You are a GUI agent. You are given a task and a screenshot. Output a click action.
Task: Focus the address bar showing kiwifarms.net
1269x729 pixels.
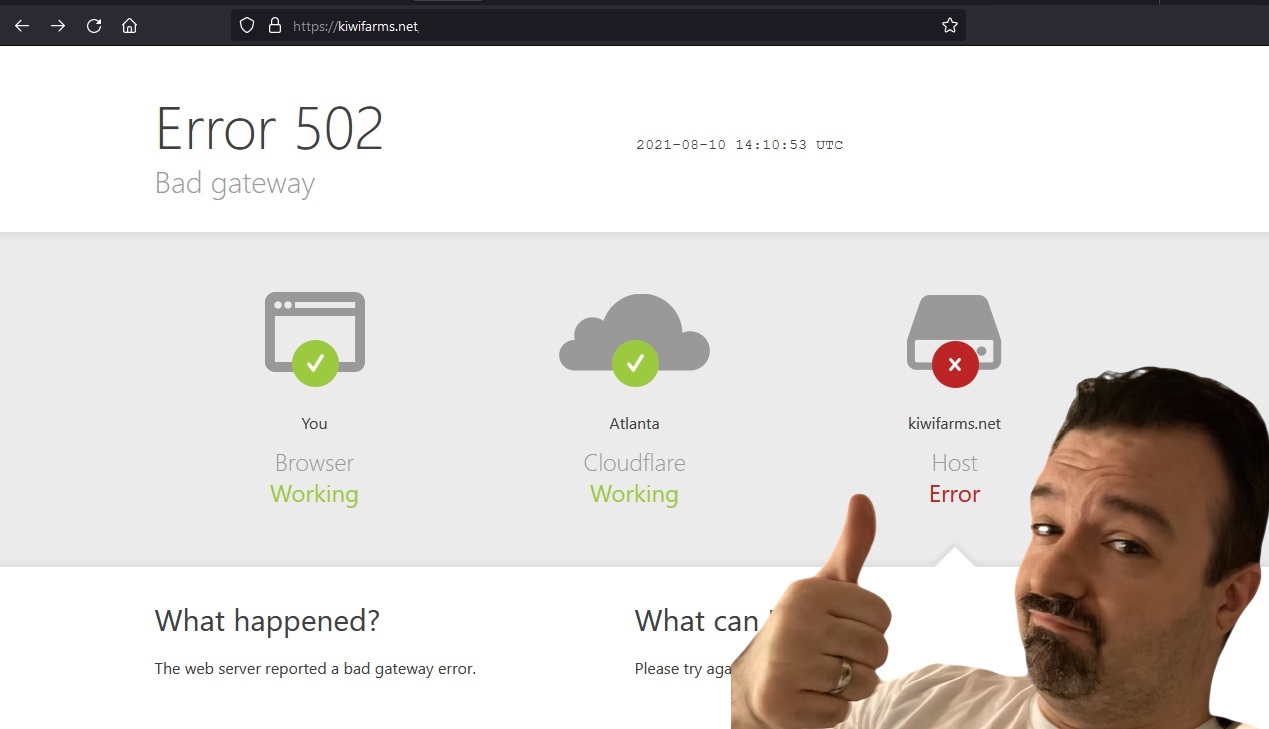[598, 26]
